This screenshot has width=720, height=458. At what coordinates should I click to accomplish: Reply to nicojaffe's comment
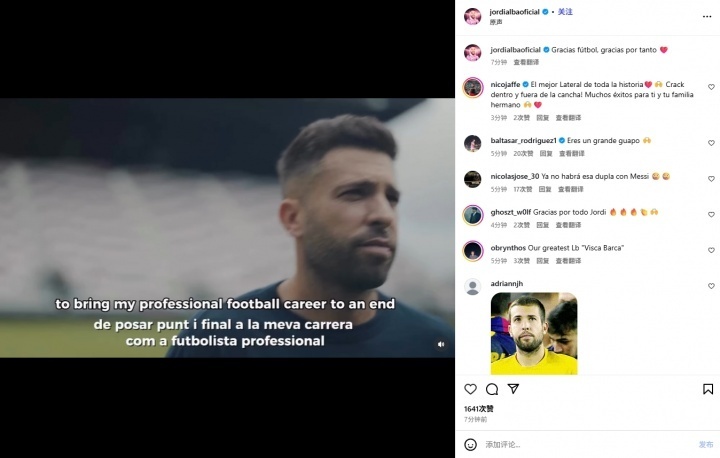(543, 118)
